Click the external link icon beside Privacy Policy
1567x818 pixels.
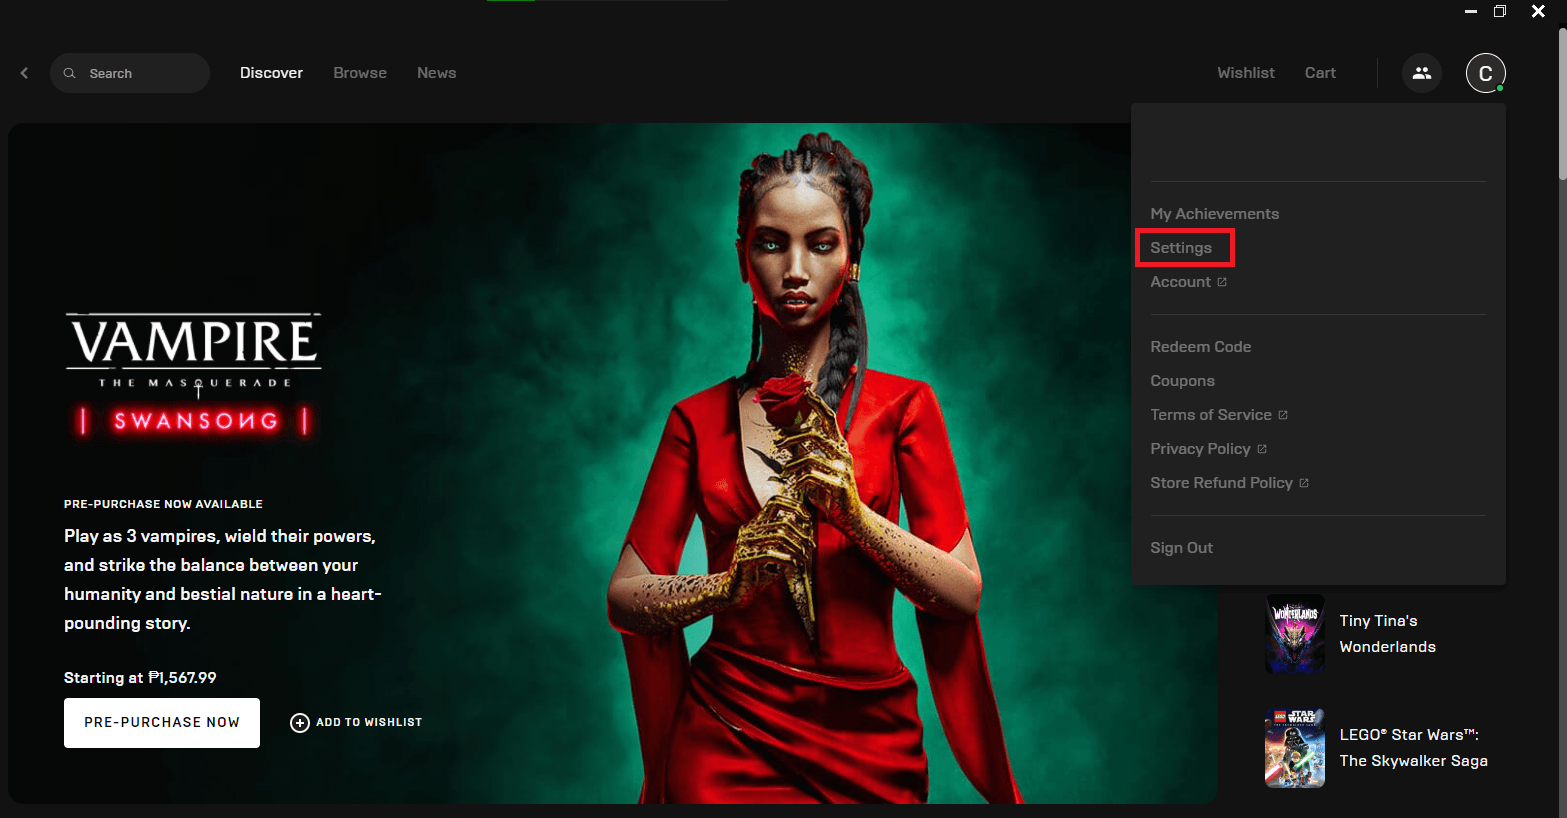point(1262,449)
